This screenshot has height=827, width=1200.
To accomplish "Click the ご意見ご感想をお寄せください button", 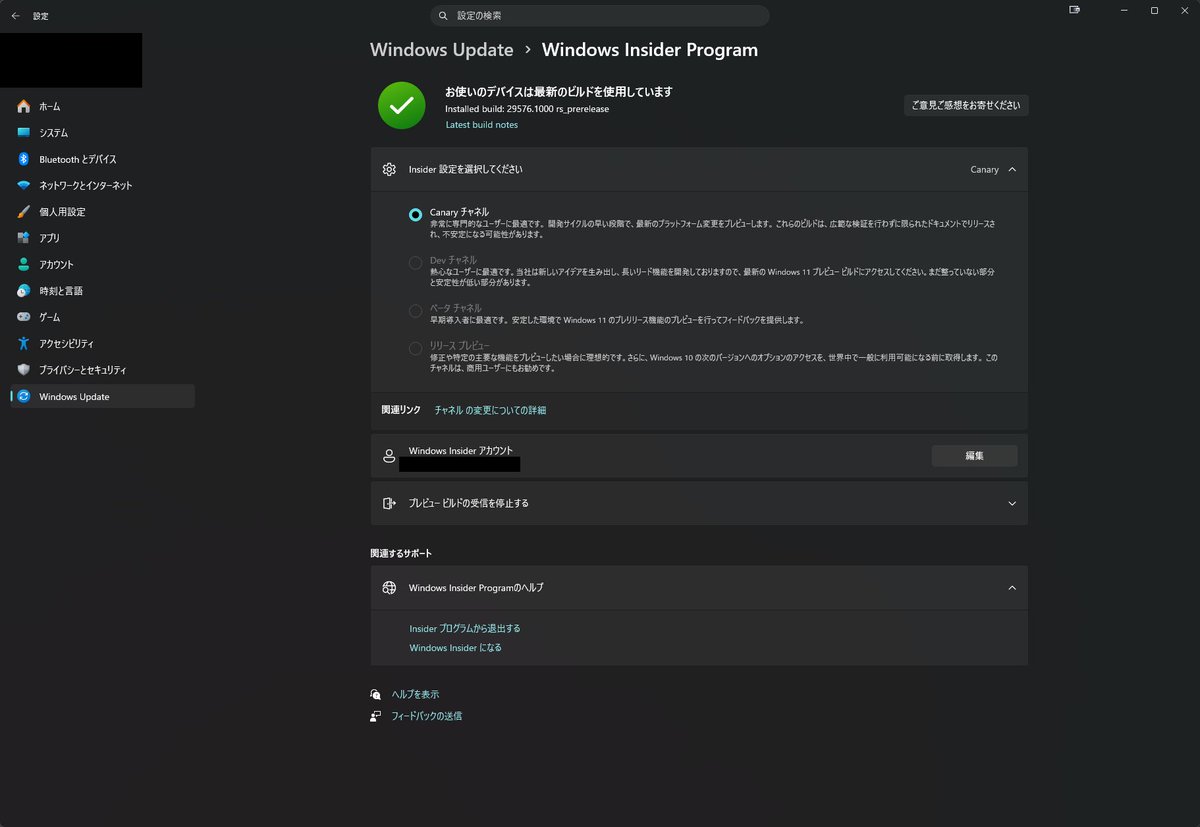I will 966,105.
